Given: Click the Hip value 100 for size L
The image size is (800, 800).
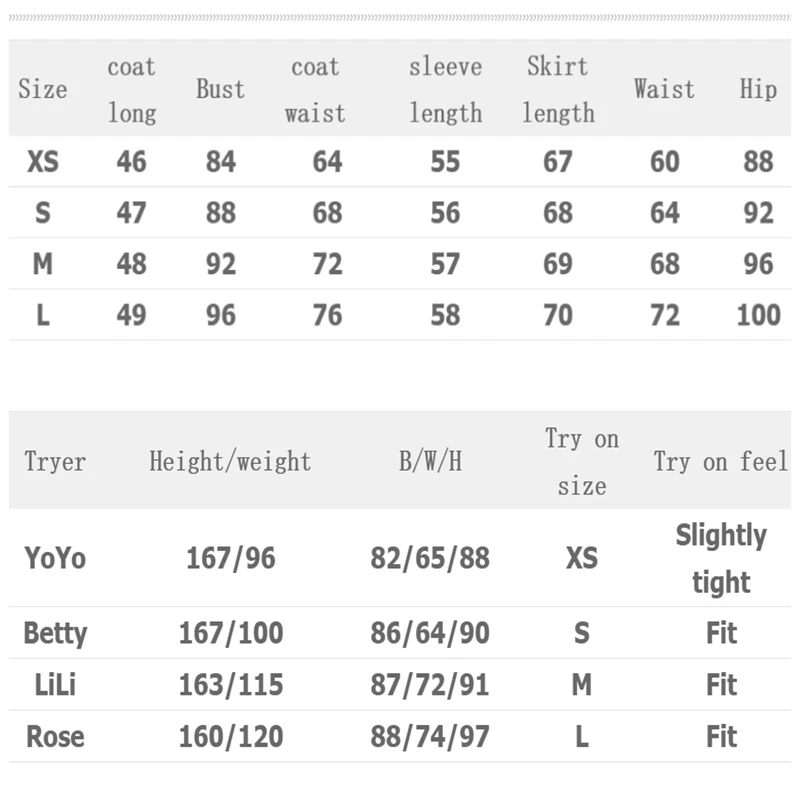Looking at the screenshot, I should pyautogui.click(x=759, y=315).
